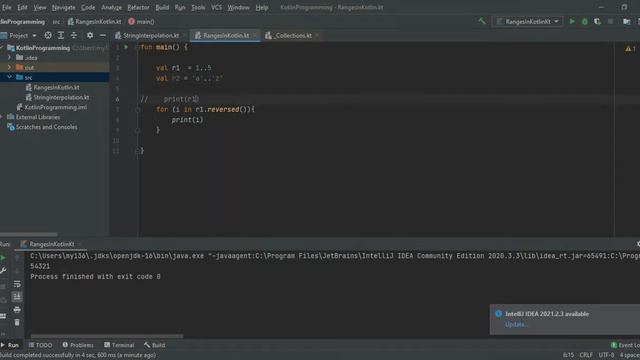This screenshot has width=640, height=360.
Task: Open the VCS menu
Action: (x=216, y=7)
